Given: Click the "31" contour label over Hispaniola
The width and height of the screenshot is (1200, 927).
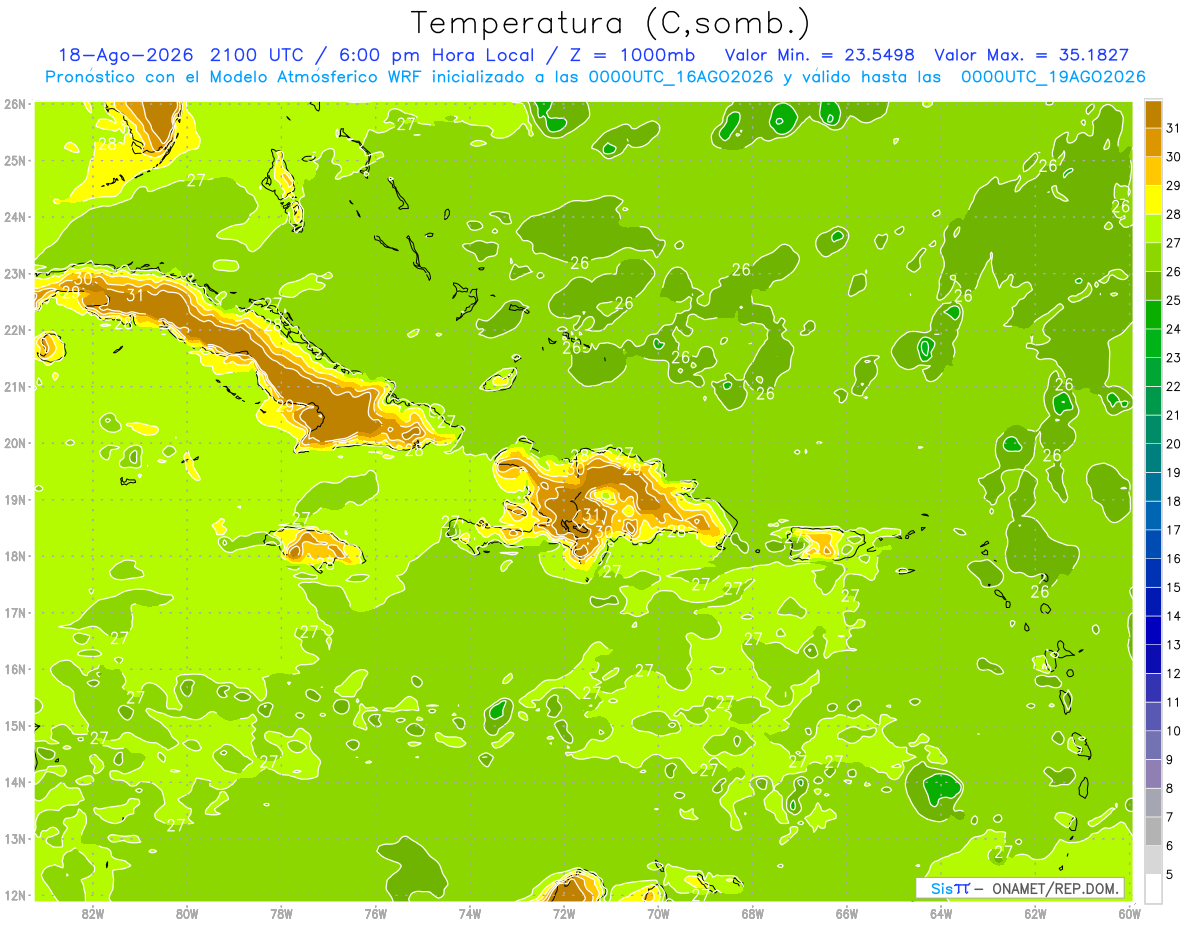Looking at the screenshot, I should pos(593,516).
